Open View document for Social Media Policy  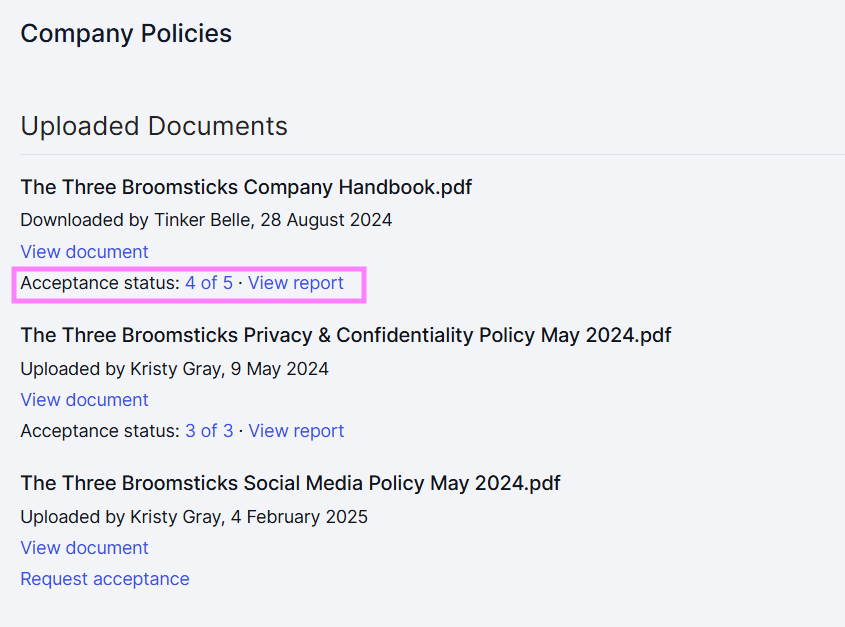pos(84,548)
